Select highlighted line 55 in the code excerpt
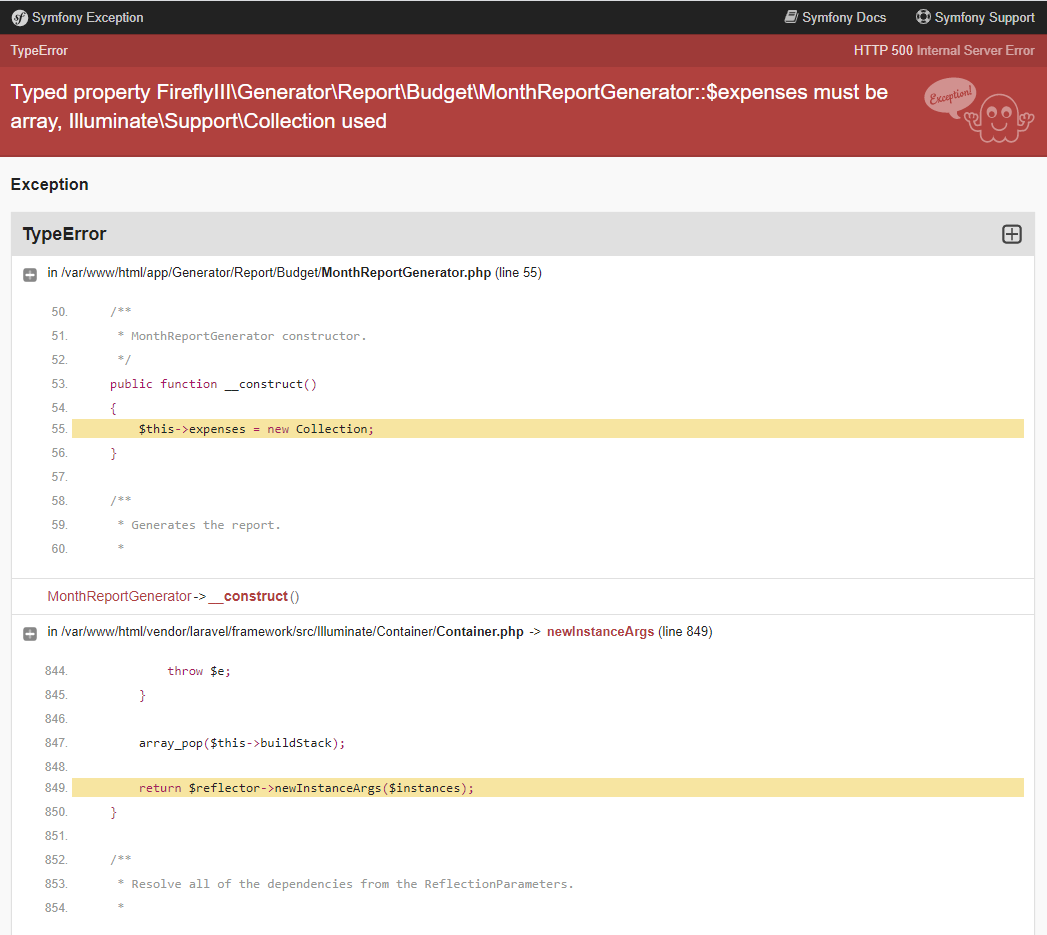Screen dimensions: 1047x935 pos(250,428)
